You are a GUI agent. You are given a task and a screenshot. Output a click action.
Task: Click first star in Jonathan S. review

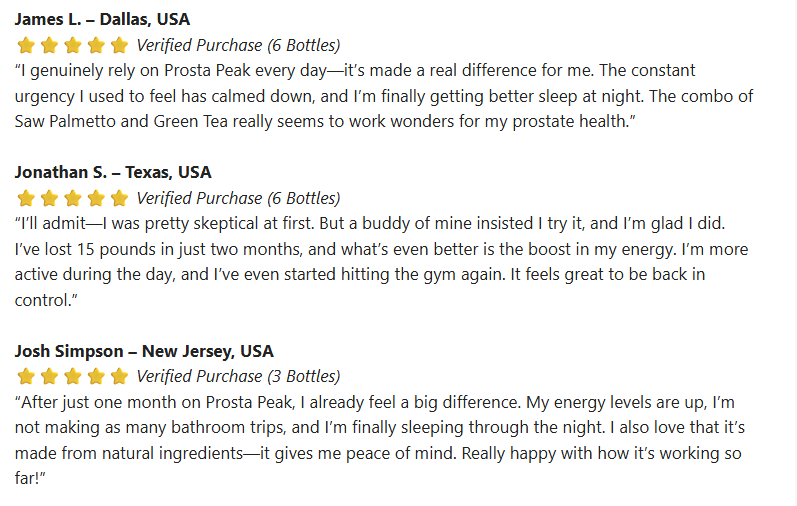point(26,198)
